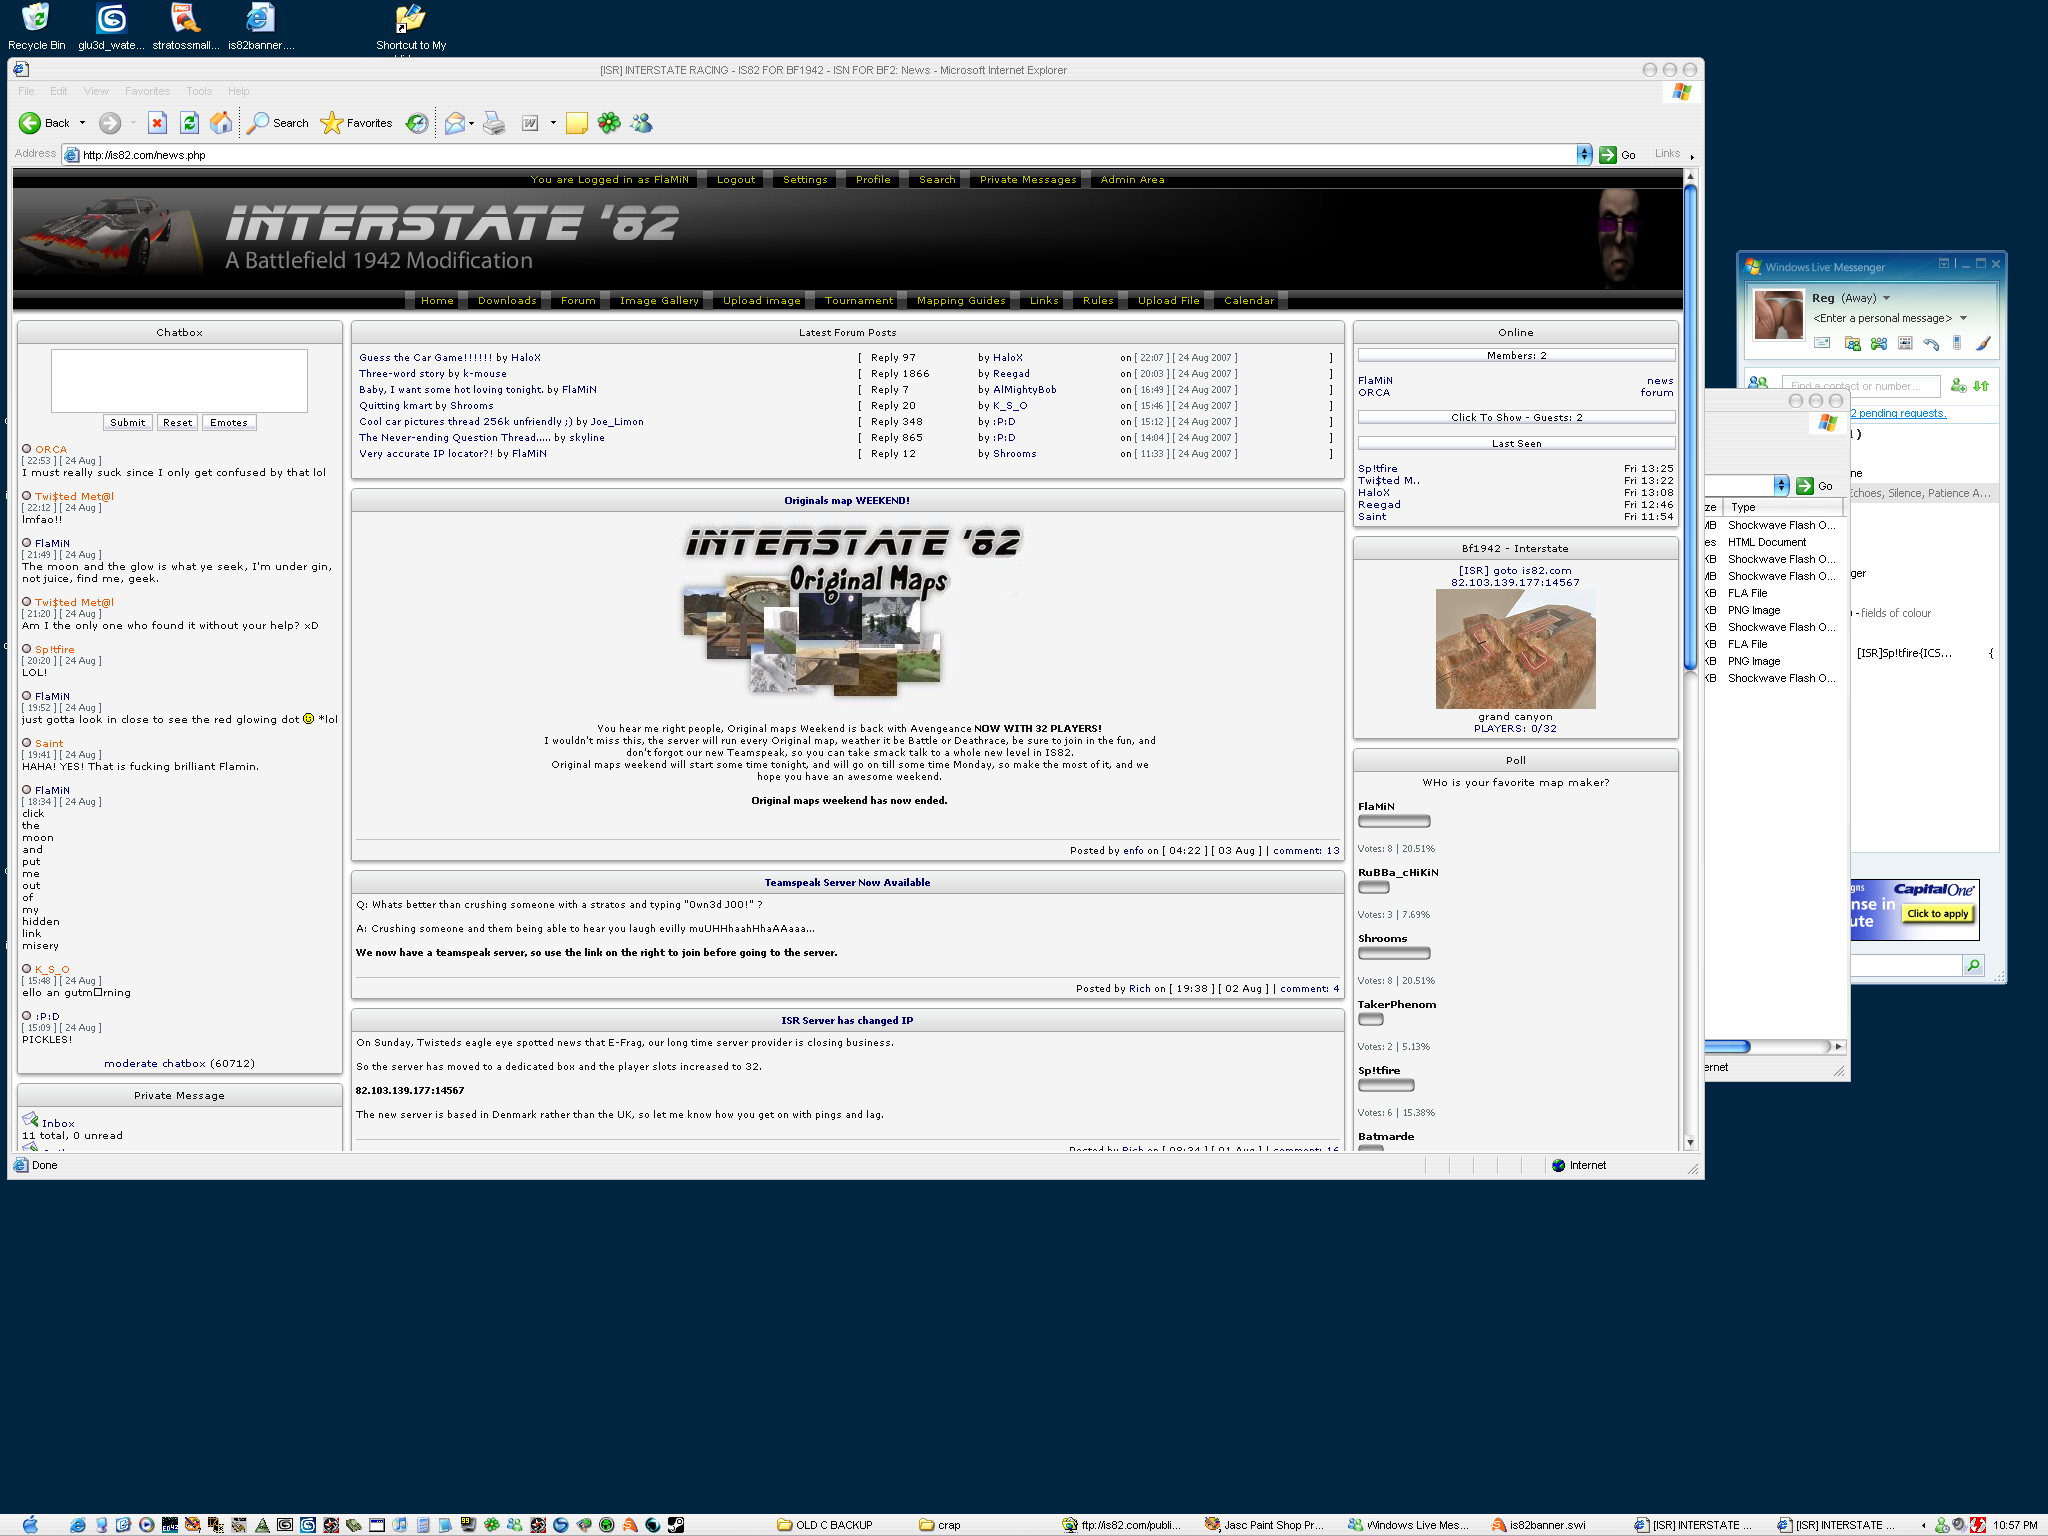The height and width of the screenshot is (1536, 2048).
Task: Open Messenger status dropdown next to Away
Action: click(1887, 298)
